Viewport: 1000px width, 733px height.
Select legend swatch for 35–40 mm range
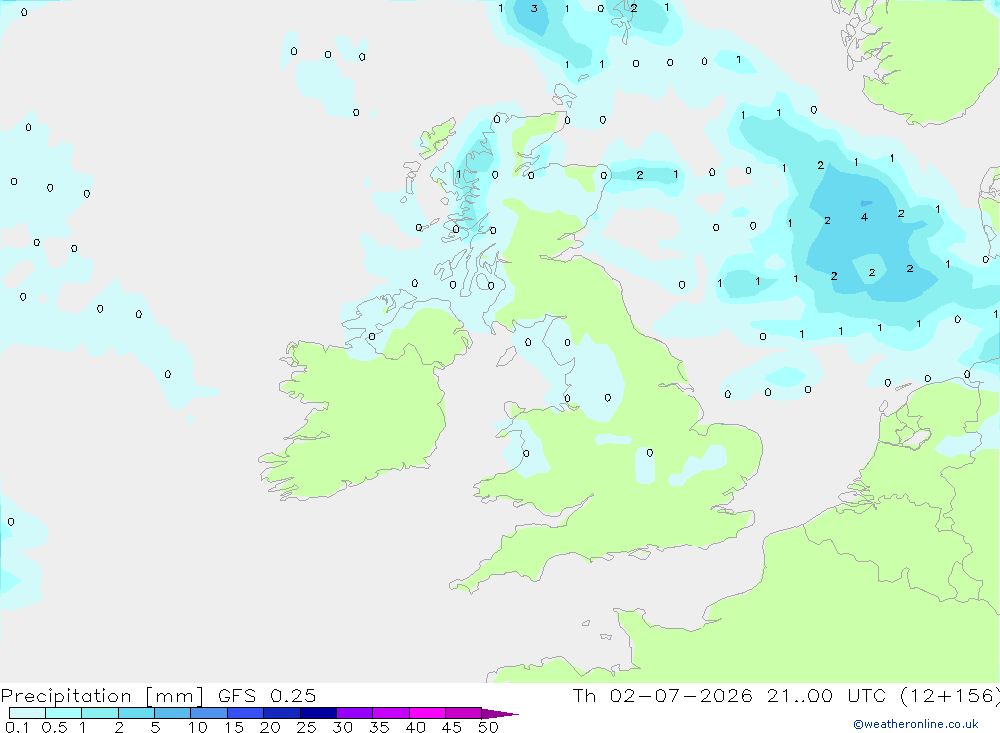pyautogui.click(x=391, y=713)
